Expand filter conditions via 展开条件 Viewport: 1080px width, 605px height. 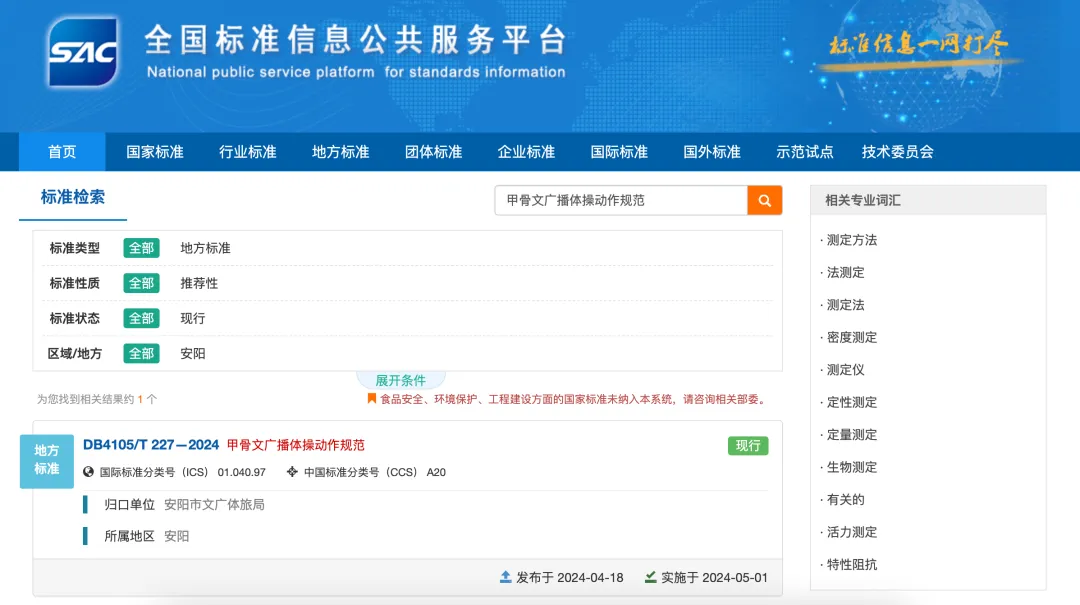[401, 380]
